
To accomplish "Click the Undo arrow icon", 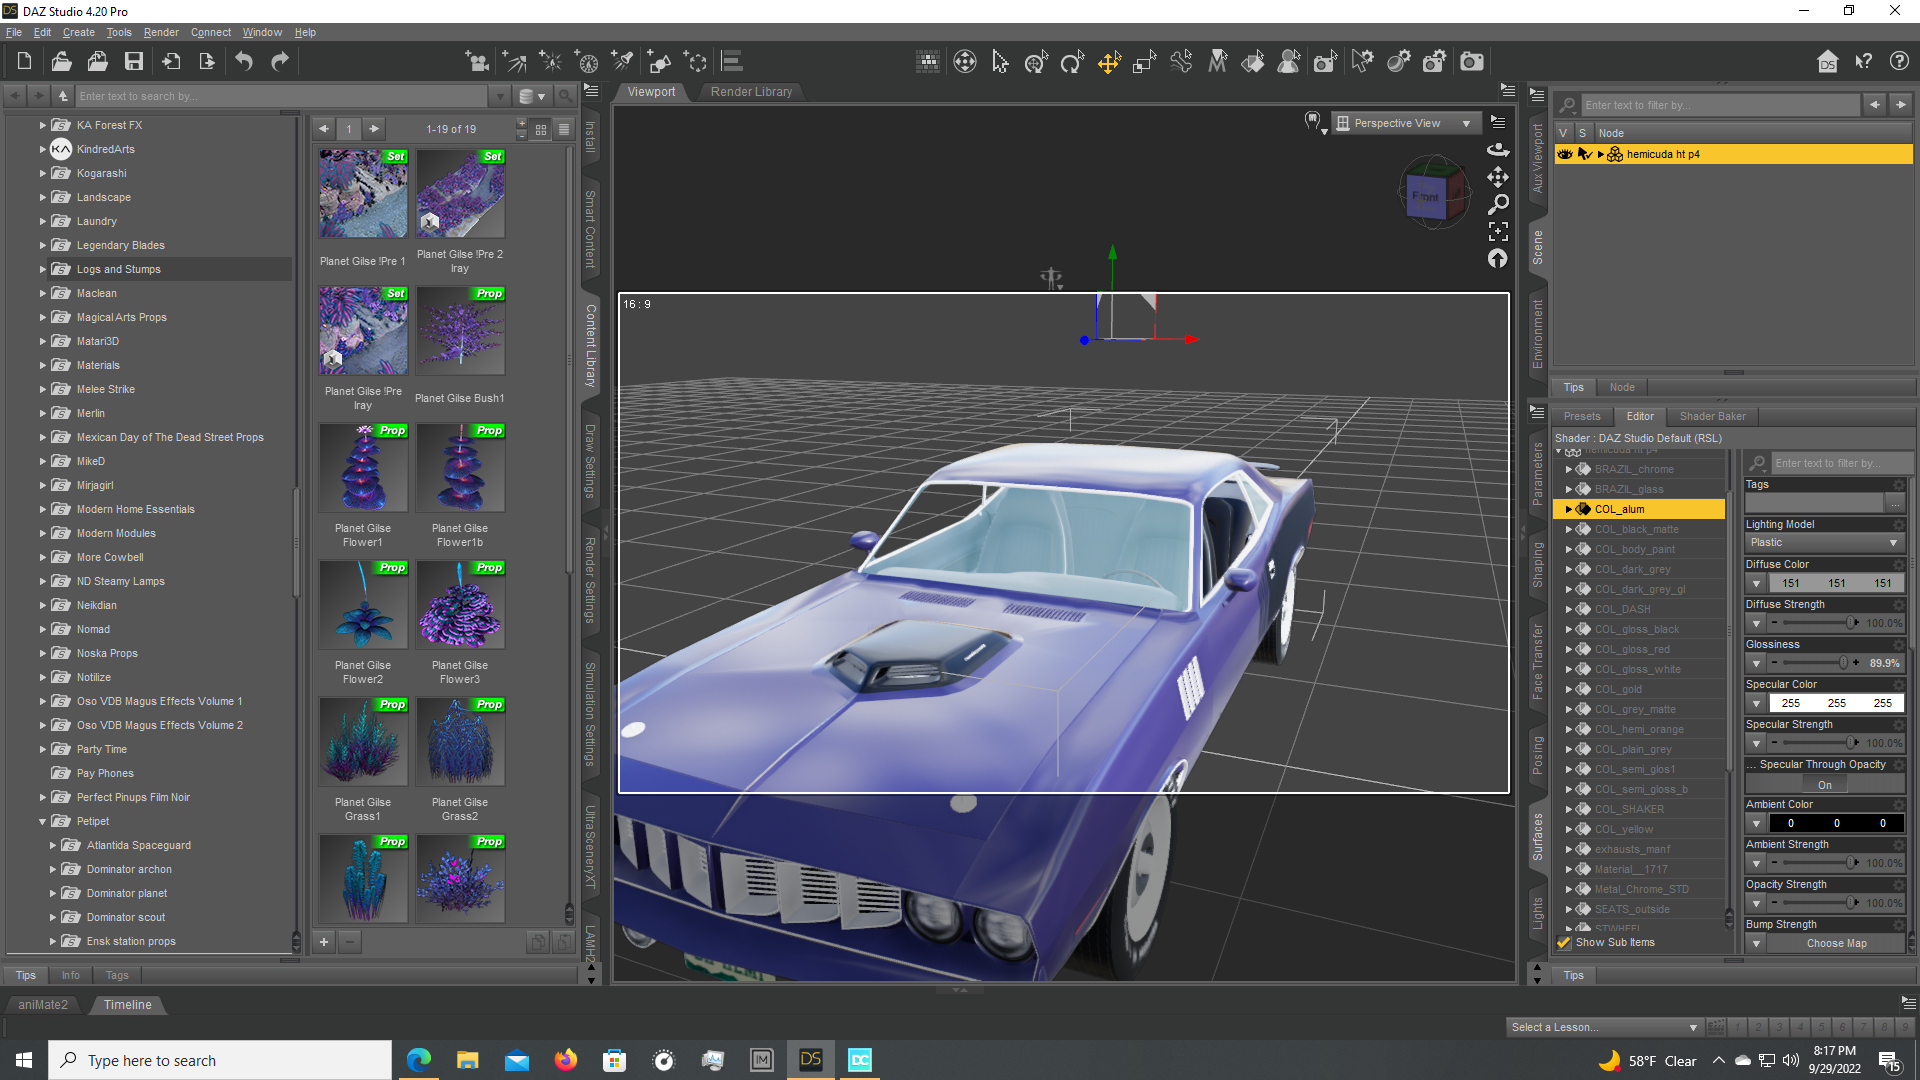I will (x=243, y=61).
